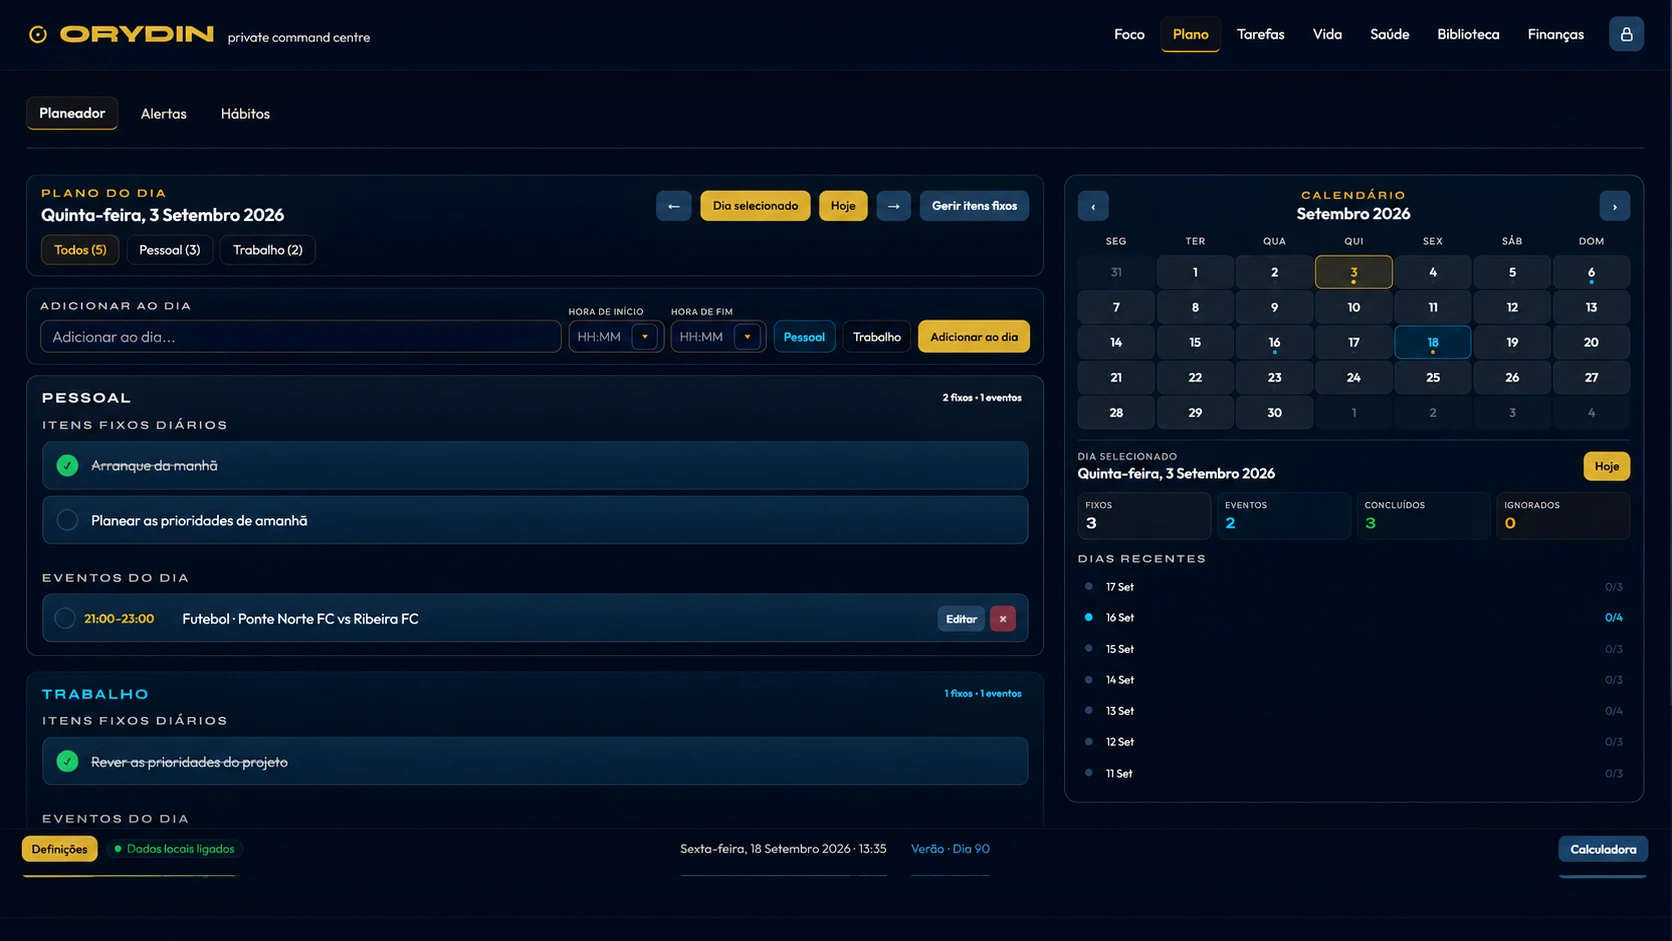Go to next day with right arrow
This screenshot has height=941, width=1672.
tap(894, 206)
